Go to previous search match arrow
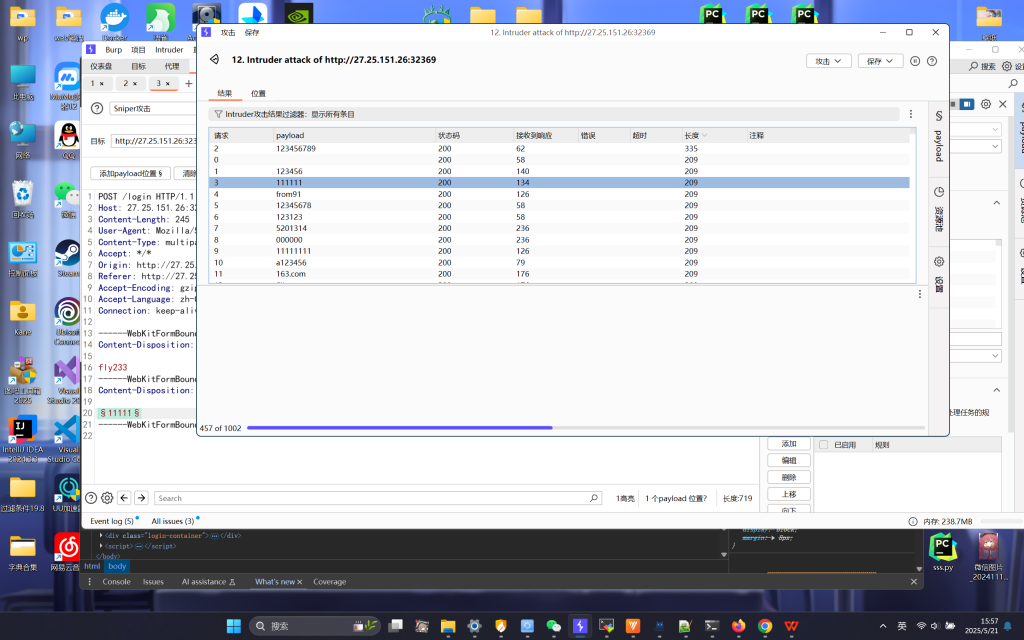1024x640 pixels. (x=124, y=498)
